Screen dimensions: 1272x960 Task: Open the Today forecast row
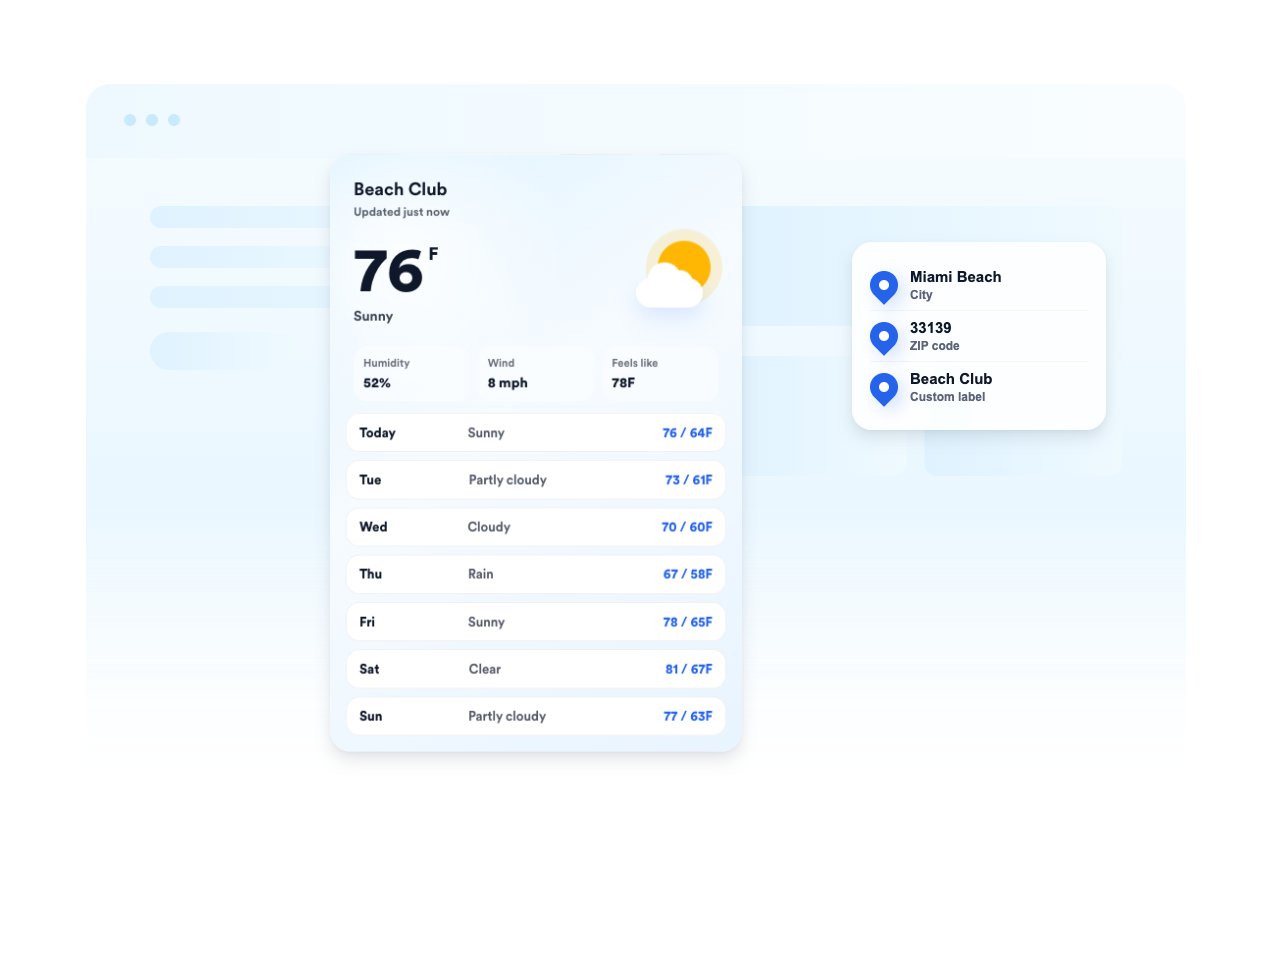(536, 433)
